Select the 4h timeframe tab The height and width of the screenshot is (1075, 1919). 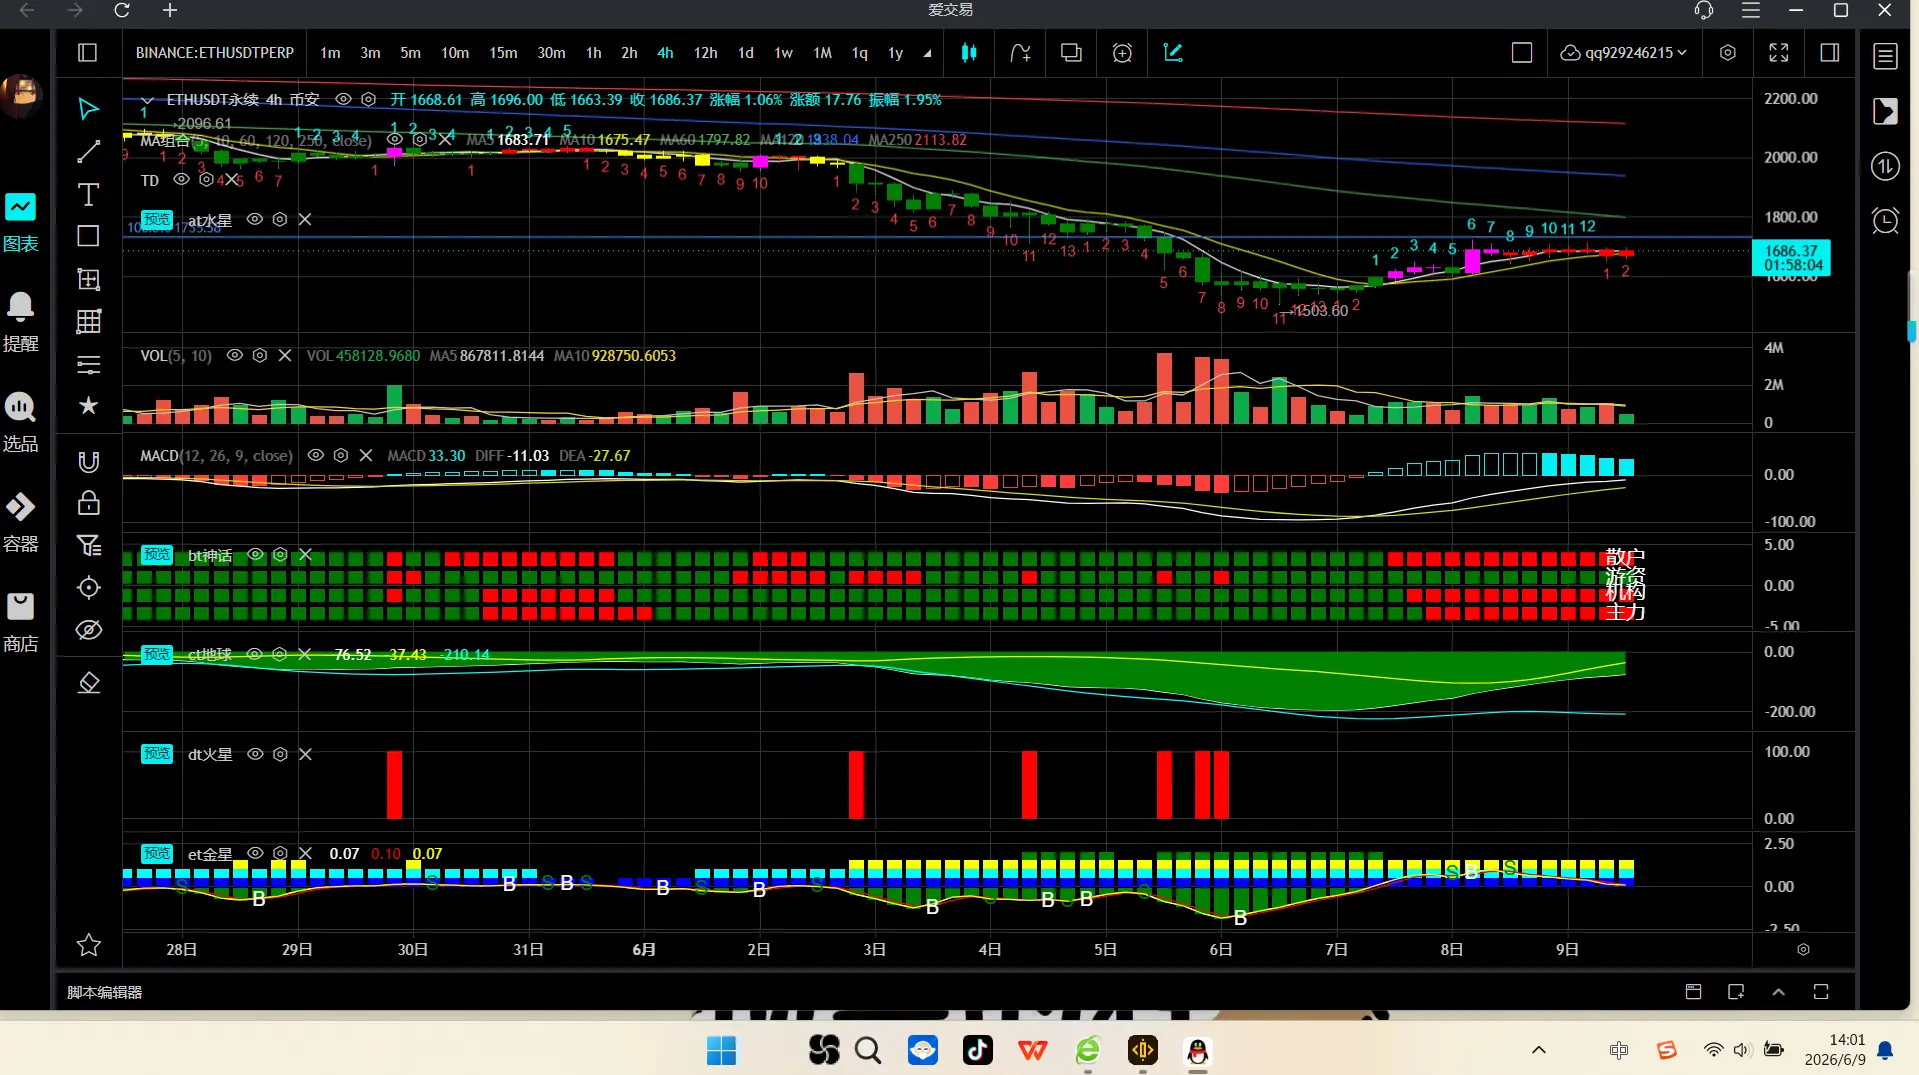[665, 53]
